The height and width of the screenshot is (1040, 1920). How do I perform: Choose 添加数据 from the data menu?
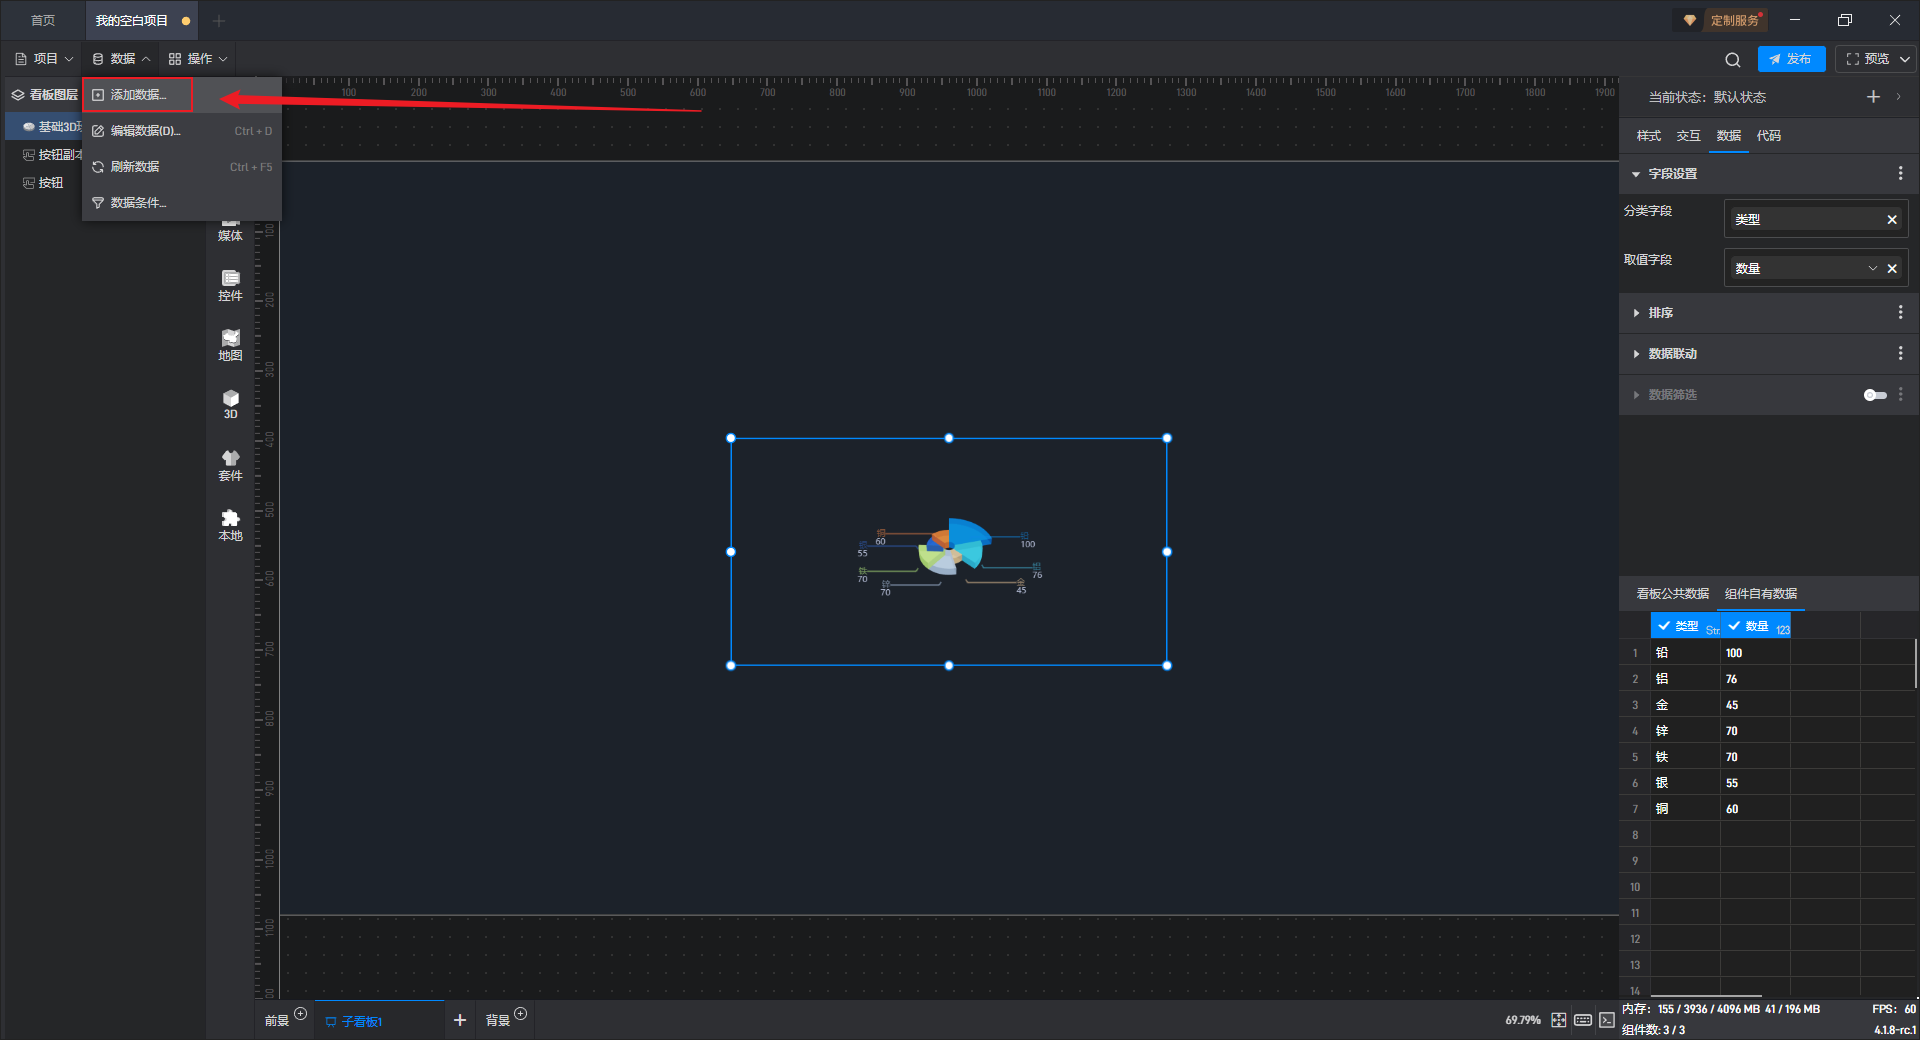point(137,95)
